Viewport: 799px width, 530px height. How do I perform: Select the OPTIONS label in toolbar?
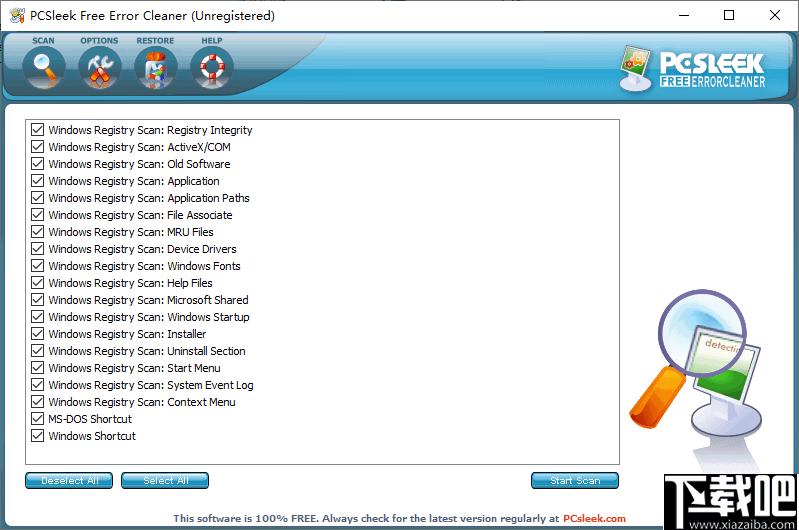99,40
